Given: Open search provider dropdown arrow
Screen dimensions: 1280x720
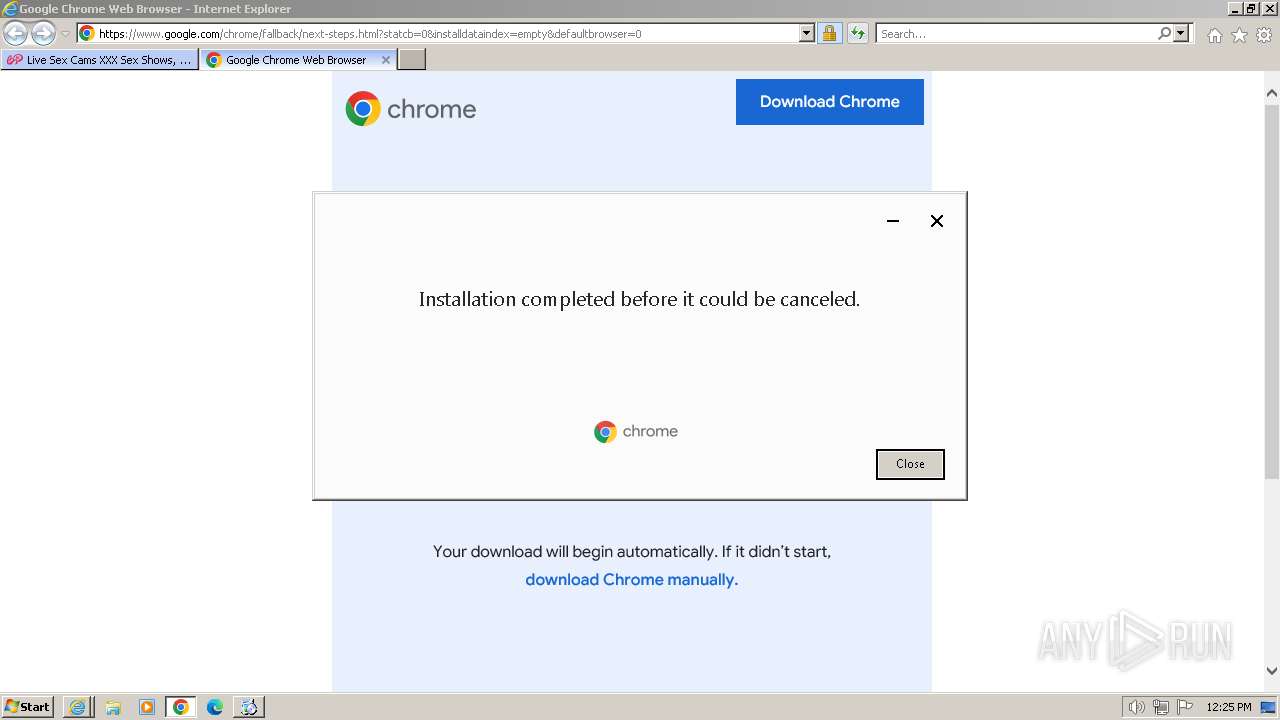Looking at the screenshot, I should pos(1181,34).
